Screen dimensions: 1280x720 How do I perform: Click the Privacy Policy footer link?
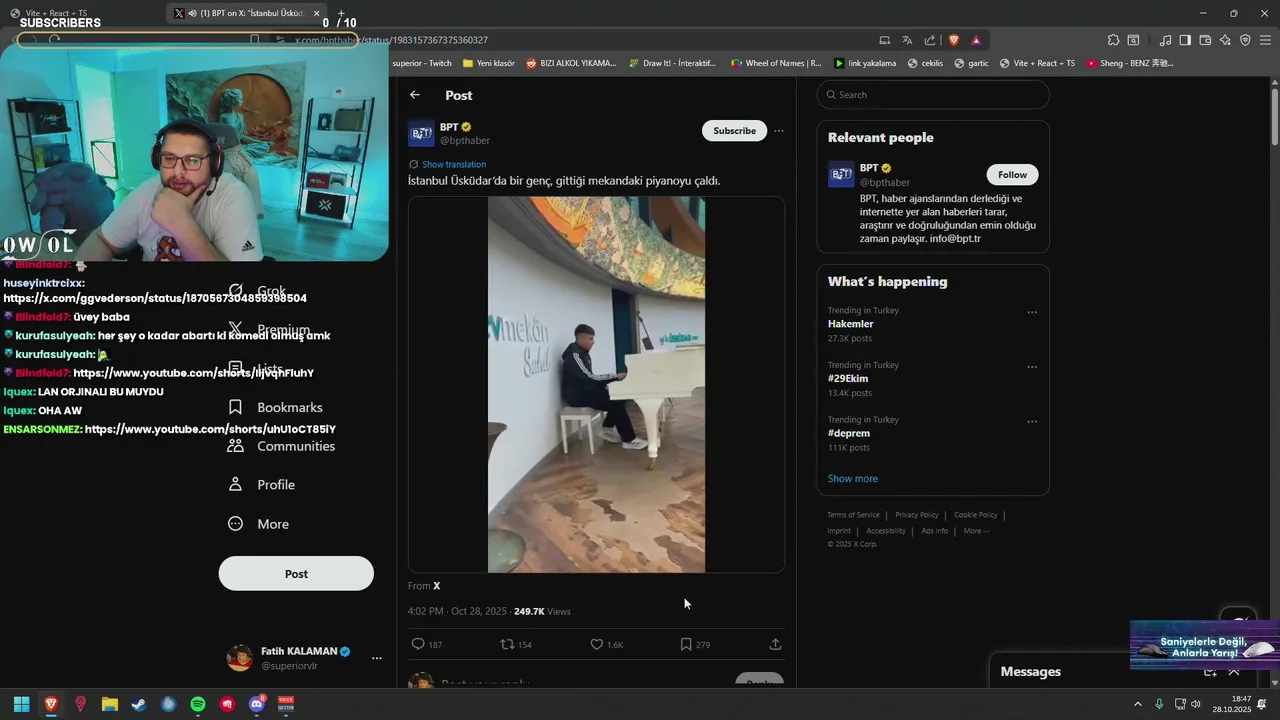(x=917, y=515)
